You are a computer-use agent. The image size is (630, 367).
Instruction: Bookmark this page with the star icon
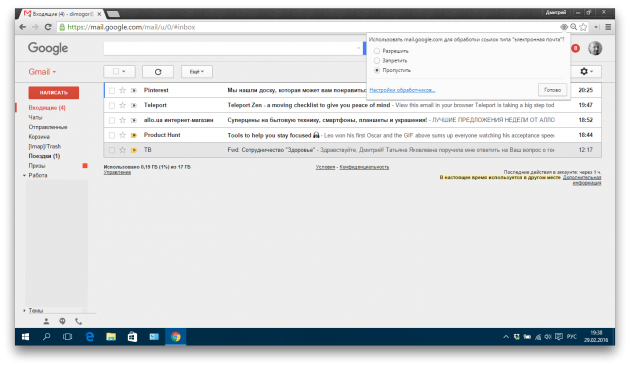point(583,27)
